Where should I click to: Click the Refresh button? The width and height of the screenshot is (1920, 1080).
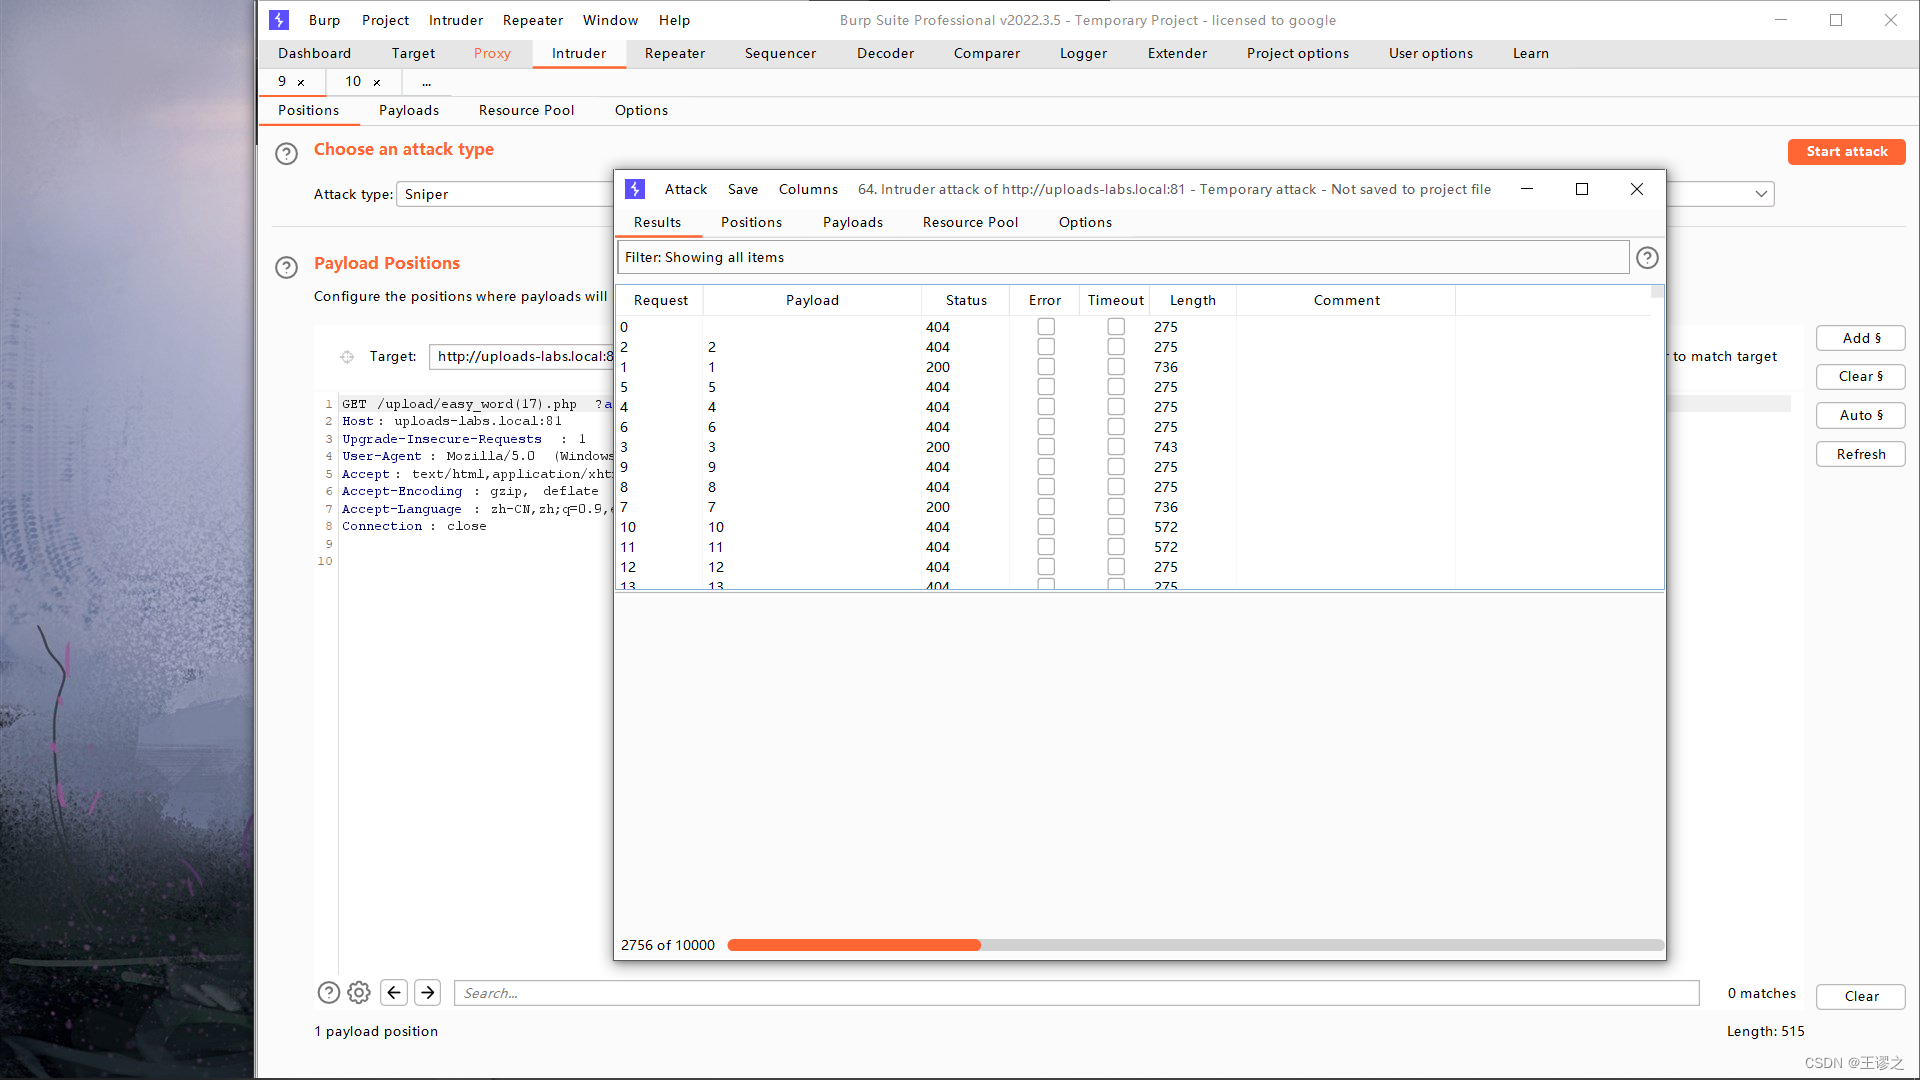click(1861, 454)
